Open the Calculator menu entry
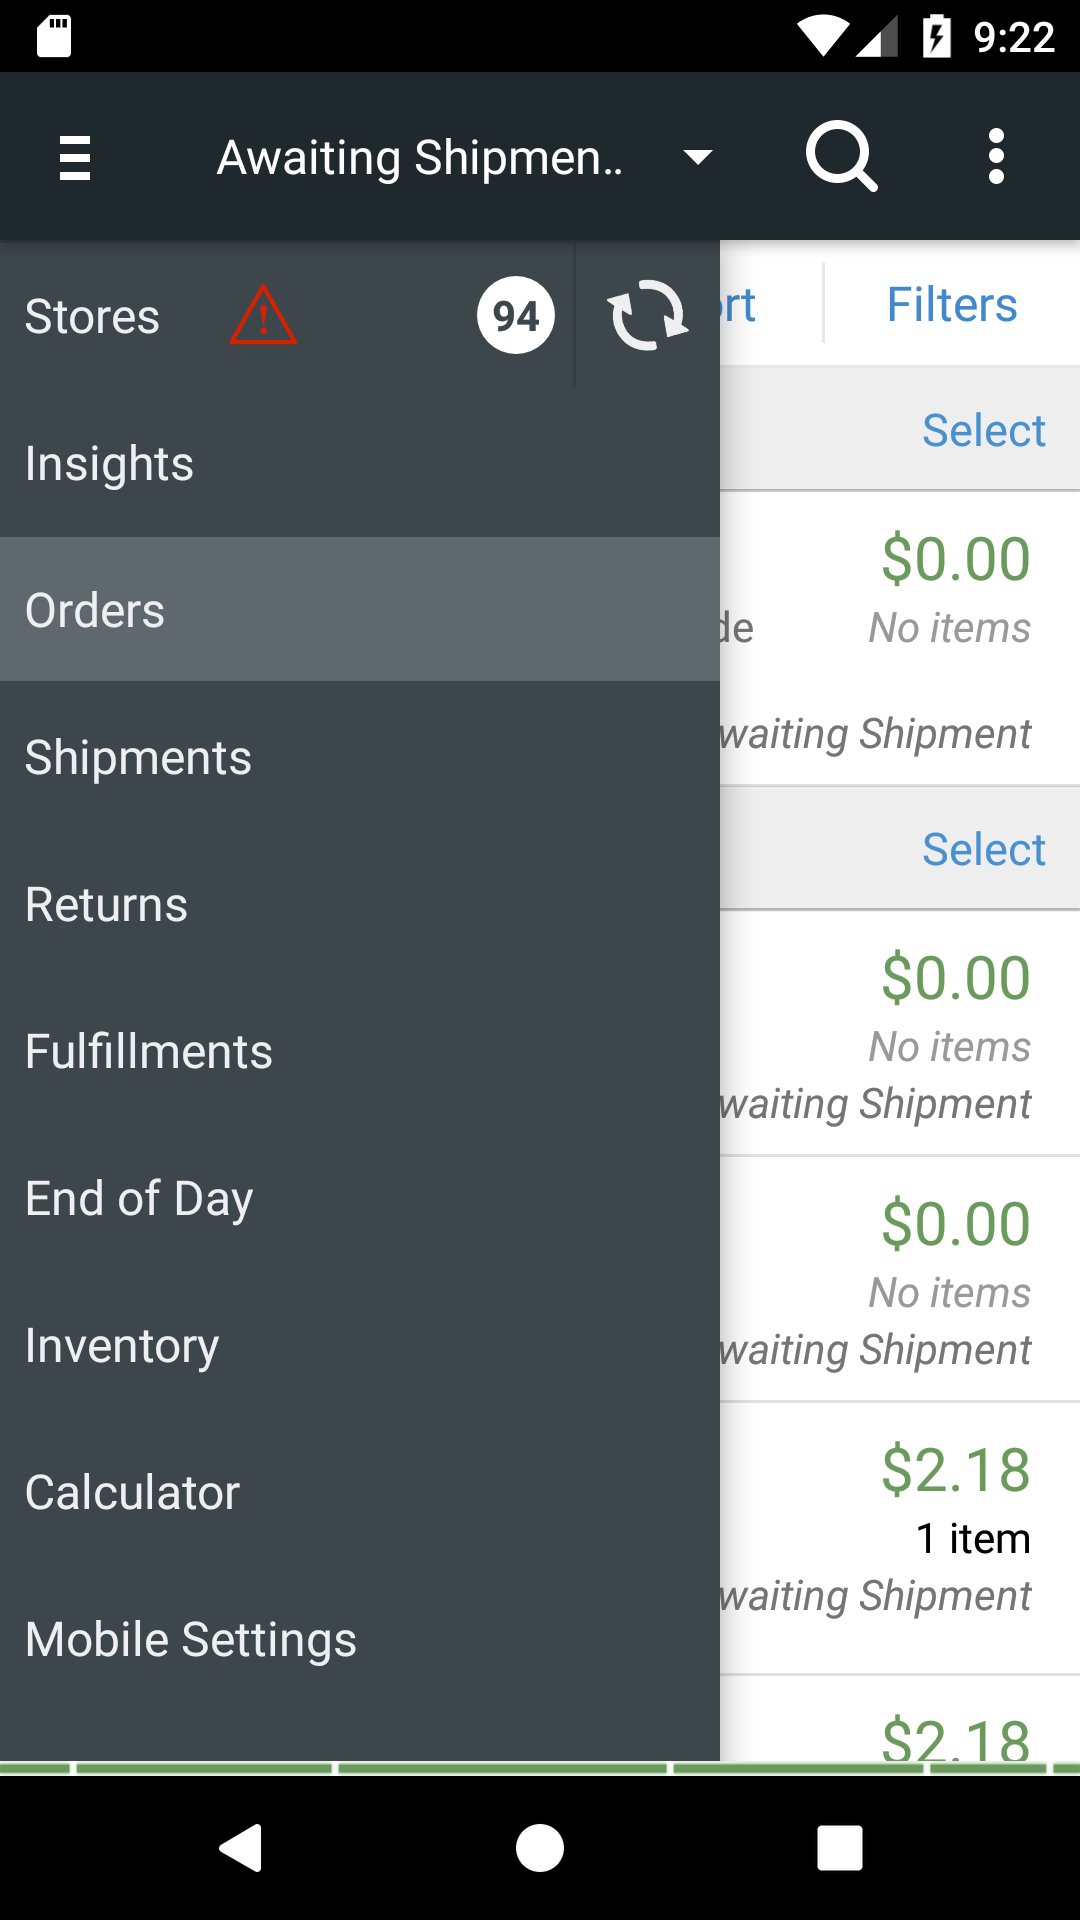This screenshot has height=1920, width=1080. click(x=132, y=1493)
